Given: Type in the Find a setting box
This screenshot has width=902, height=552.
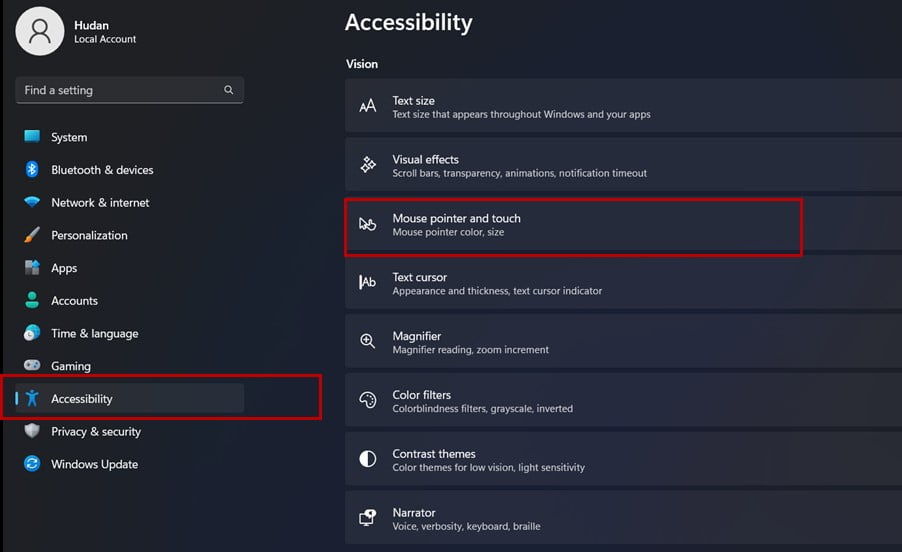Looking at the screenshot, I should (120, 90).
